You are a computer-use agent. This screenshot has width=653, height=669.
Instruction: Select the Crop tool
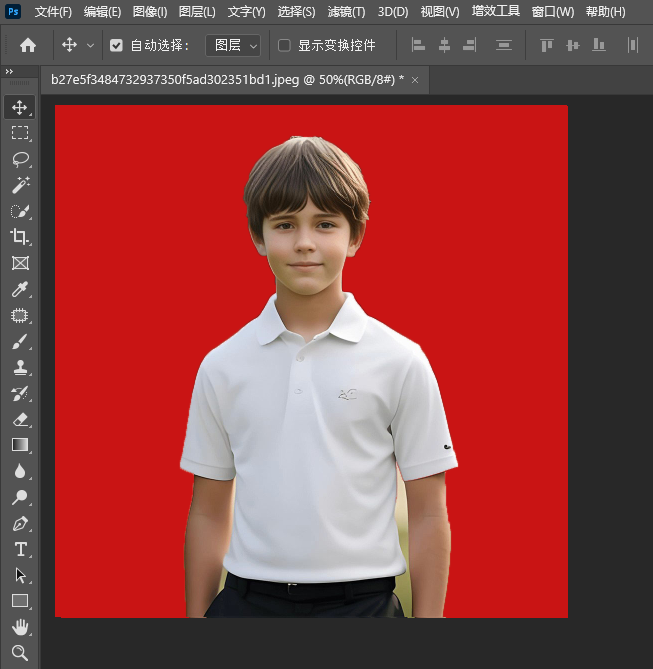(x=20, y=237)
